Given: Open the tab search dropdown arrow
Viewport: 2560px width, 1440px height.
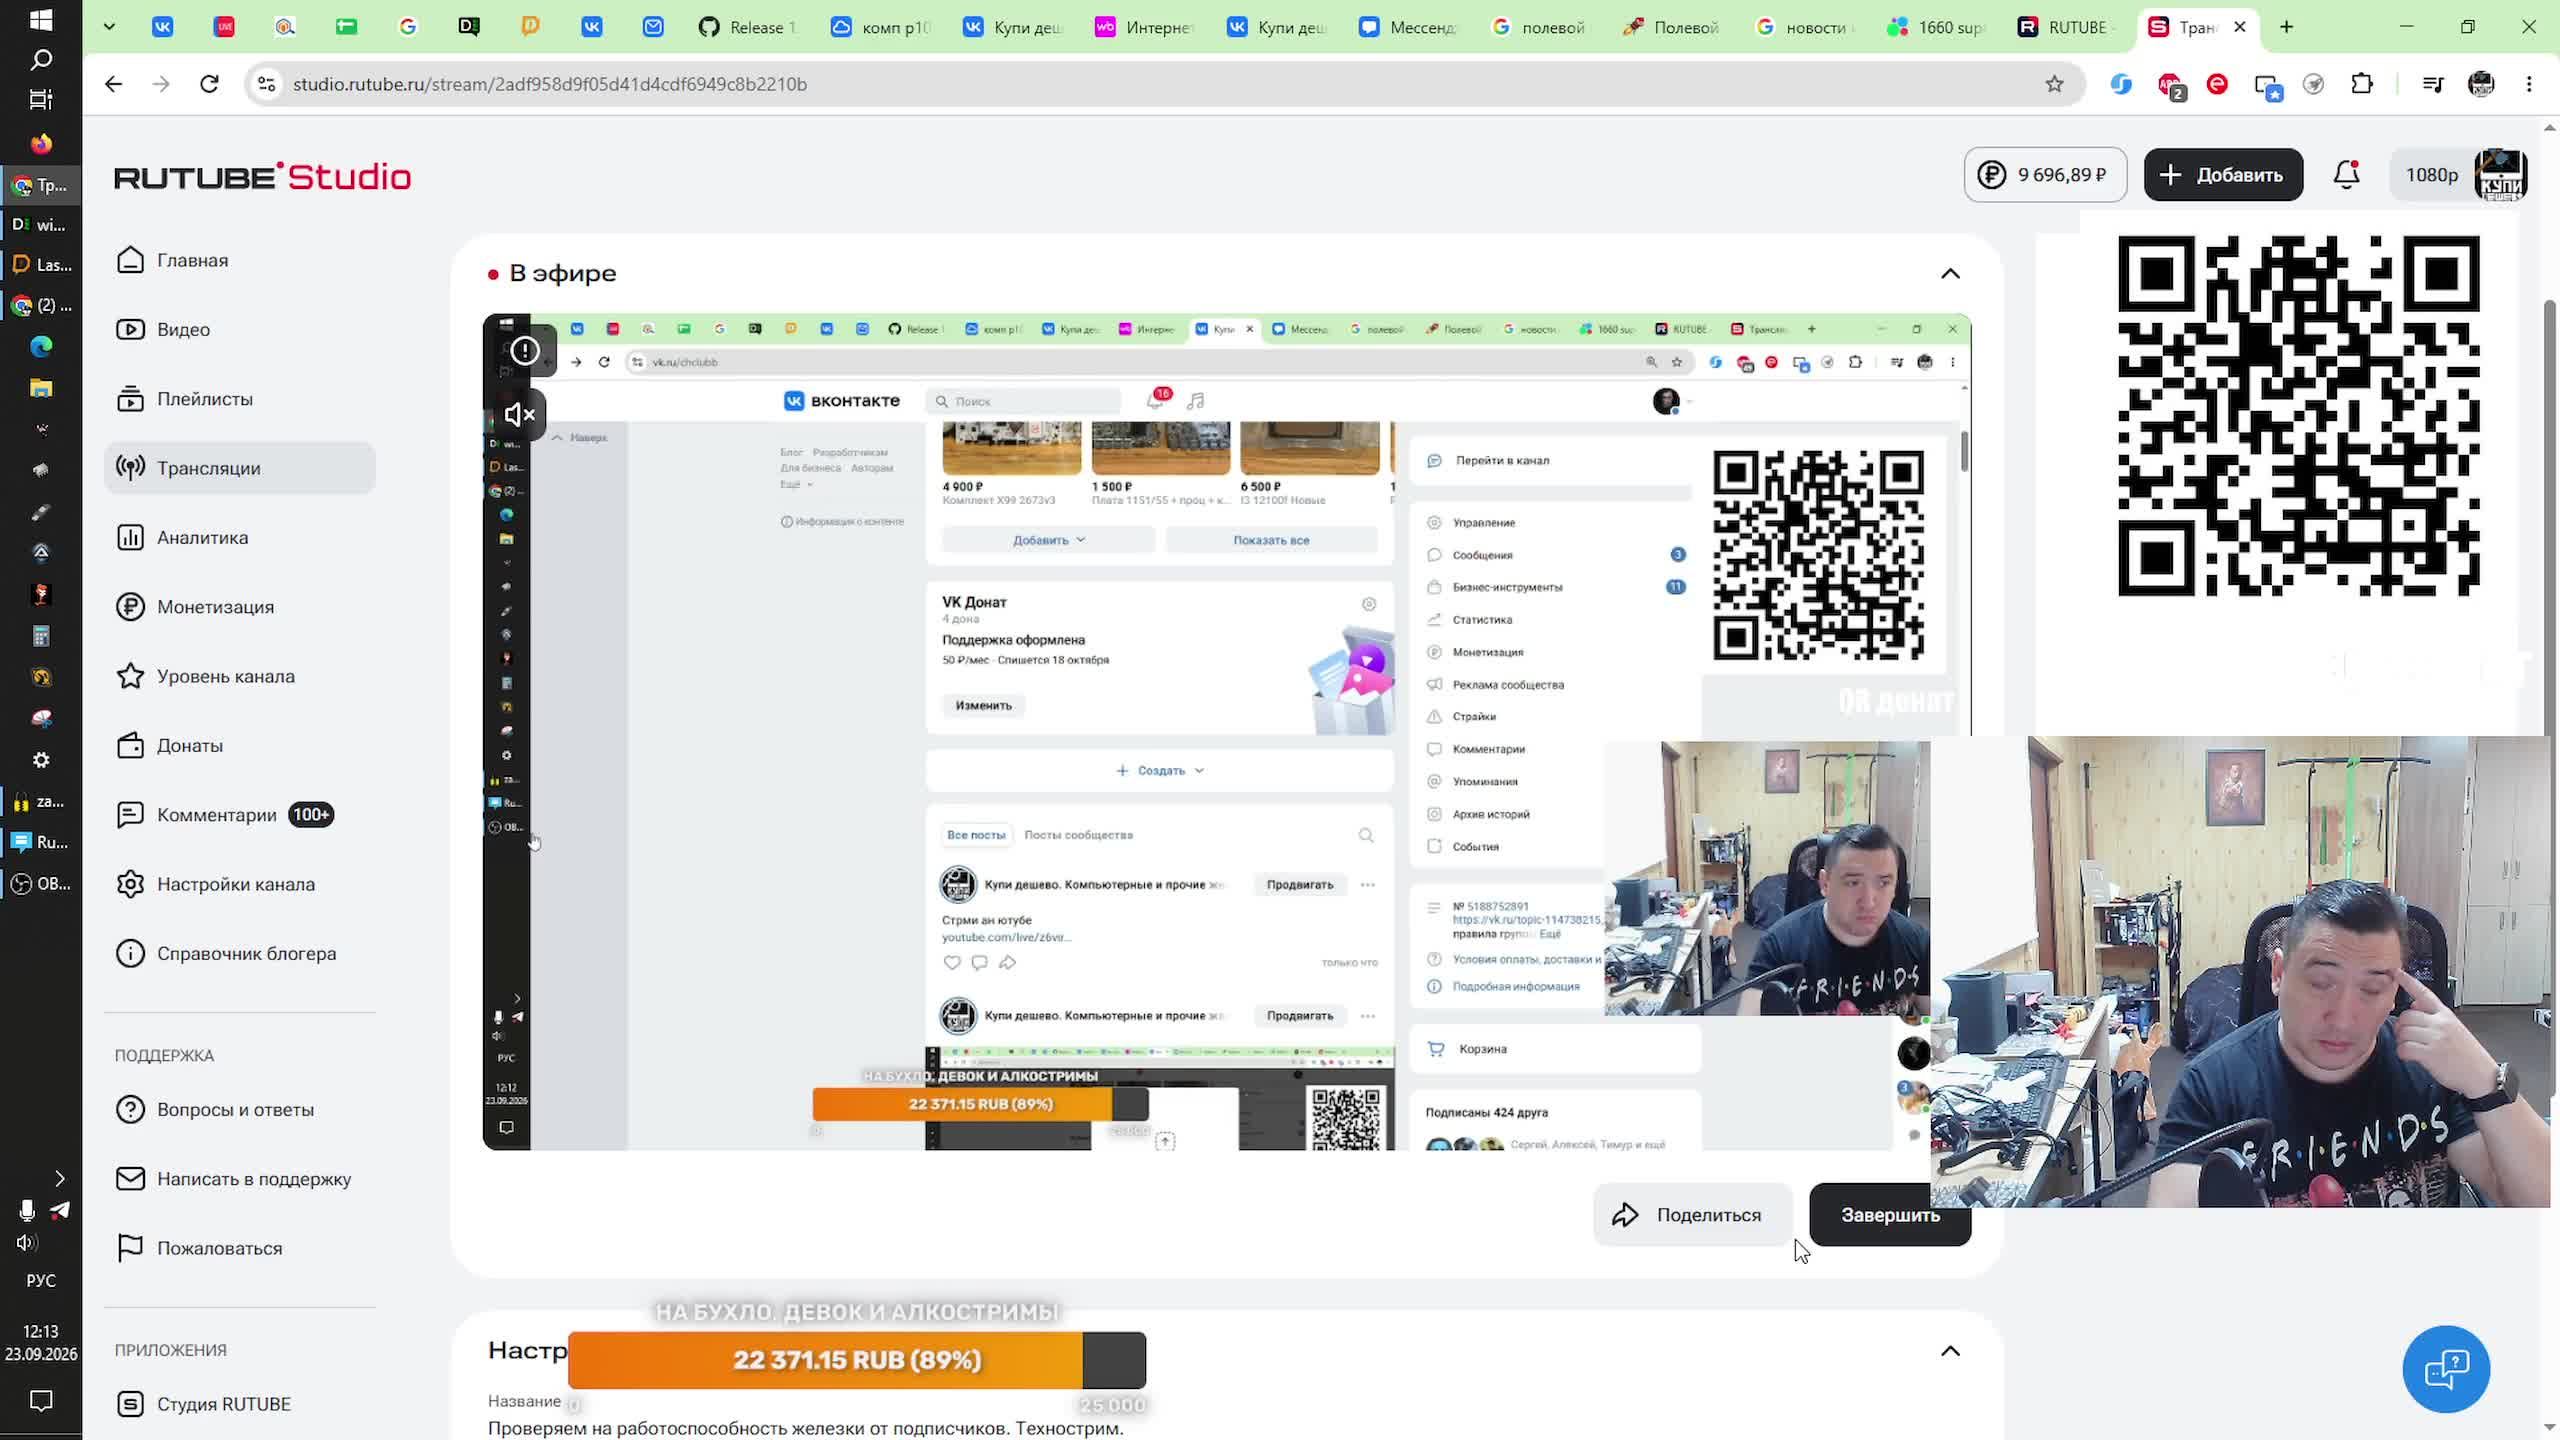Looking at the screenshot, I should click(109, 27).
